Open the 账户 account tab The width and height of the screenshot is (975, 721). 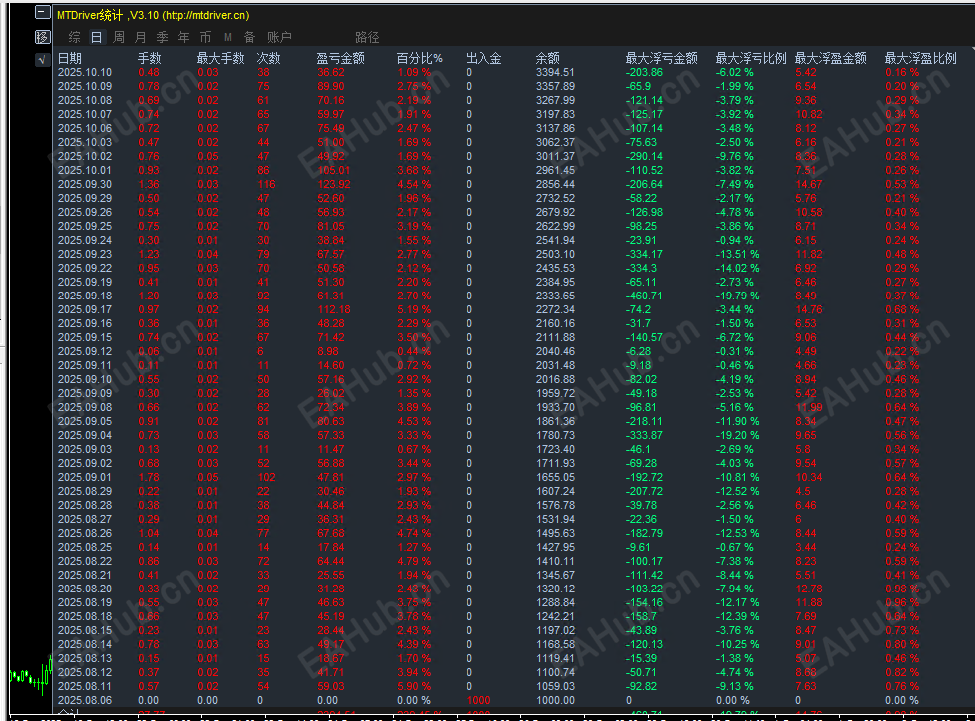pyautogui.click(x=279, y=37)
